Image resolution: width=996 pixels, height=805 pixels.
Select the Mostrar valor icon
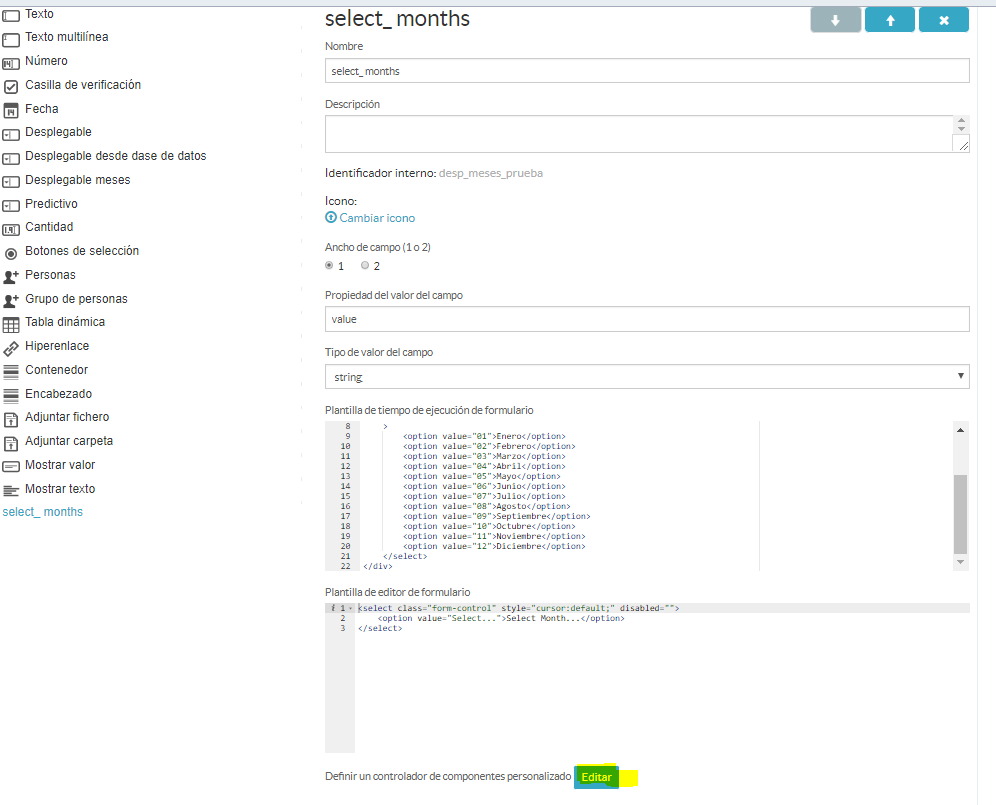11,467
